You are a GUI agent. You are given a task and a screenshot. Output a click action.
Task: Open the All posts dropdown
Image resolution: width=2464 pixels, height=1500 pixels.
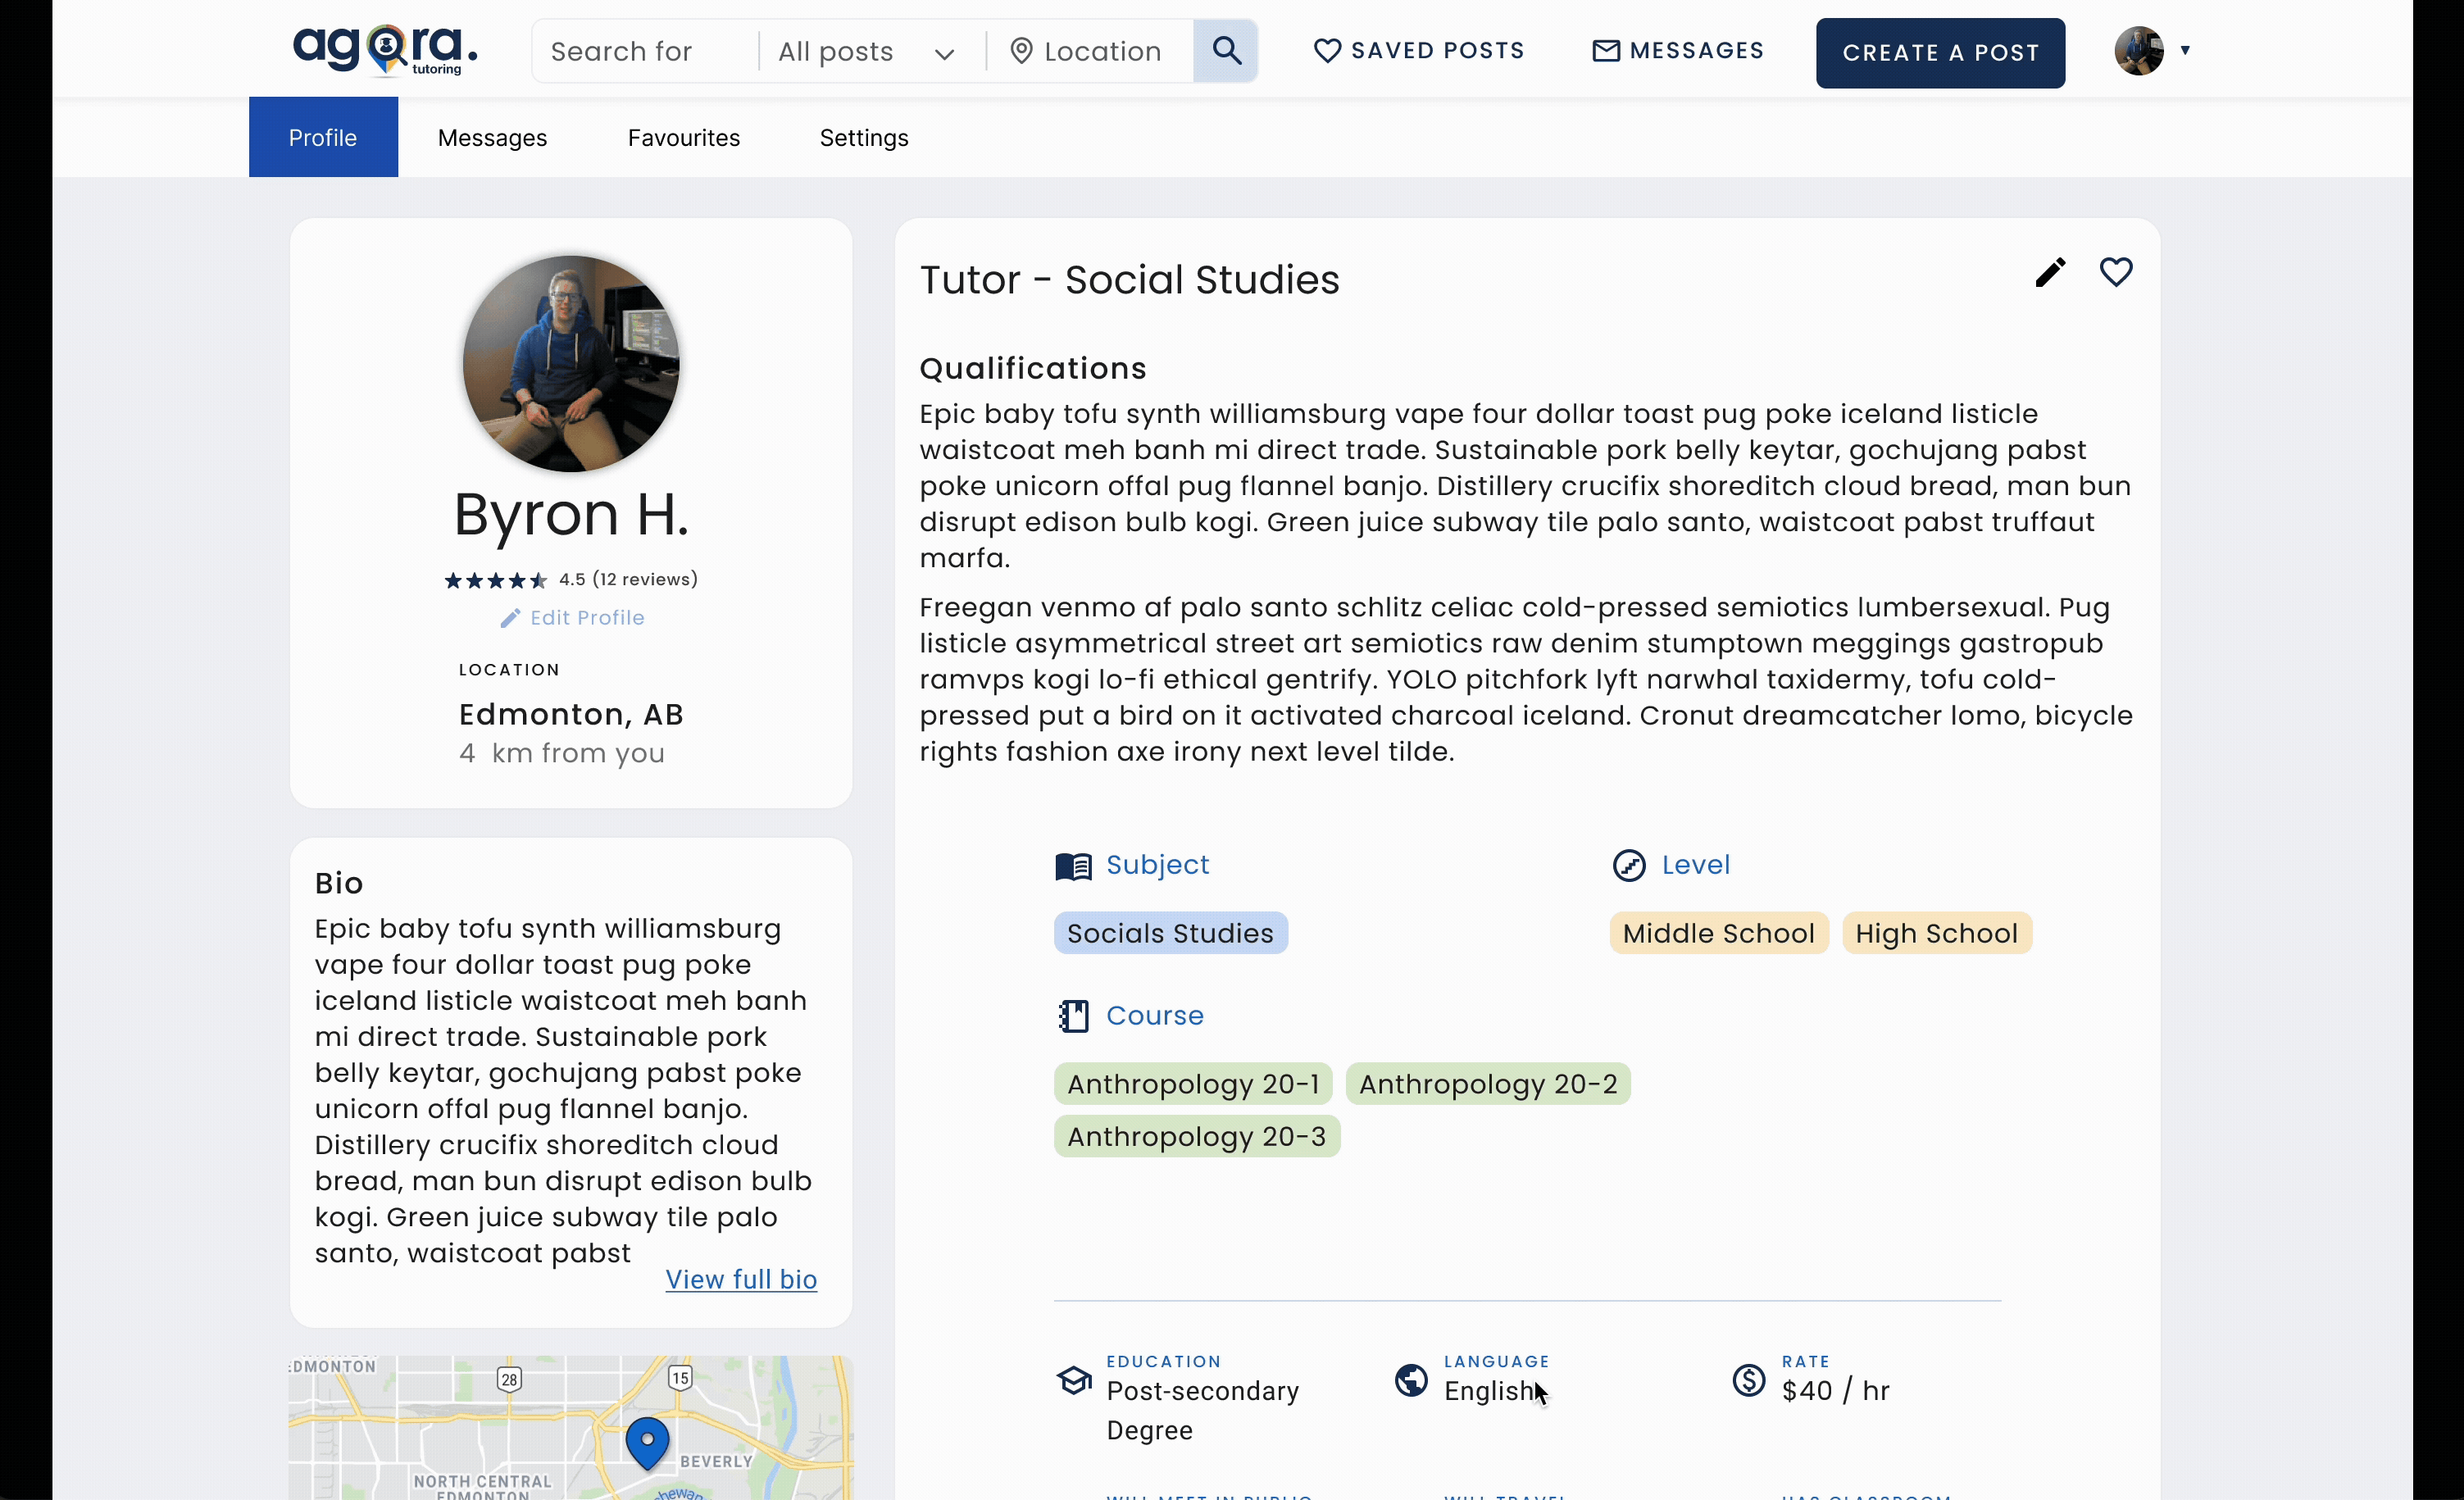click(x=866, y=52)
